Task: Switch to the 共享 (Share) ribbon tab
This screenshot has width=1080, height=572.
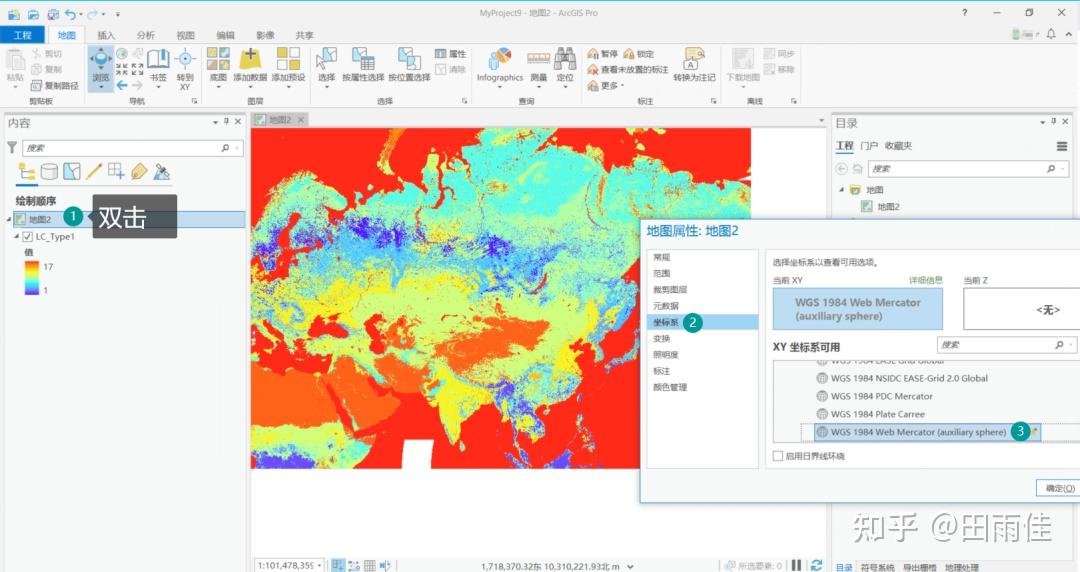Action: pyautogui.click(x=304, y=35)
